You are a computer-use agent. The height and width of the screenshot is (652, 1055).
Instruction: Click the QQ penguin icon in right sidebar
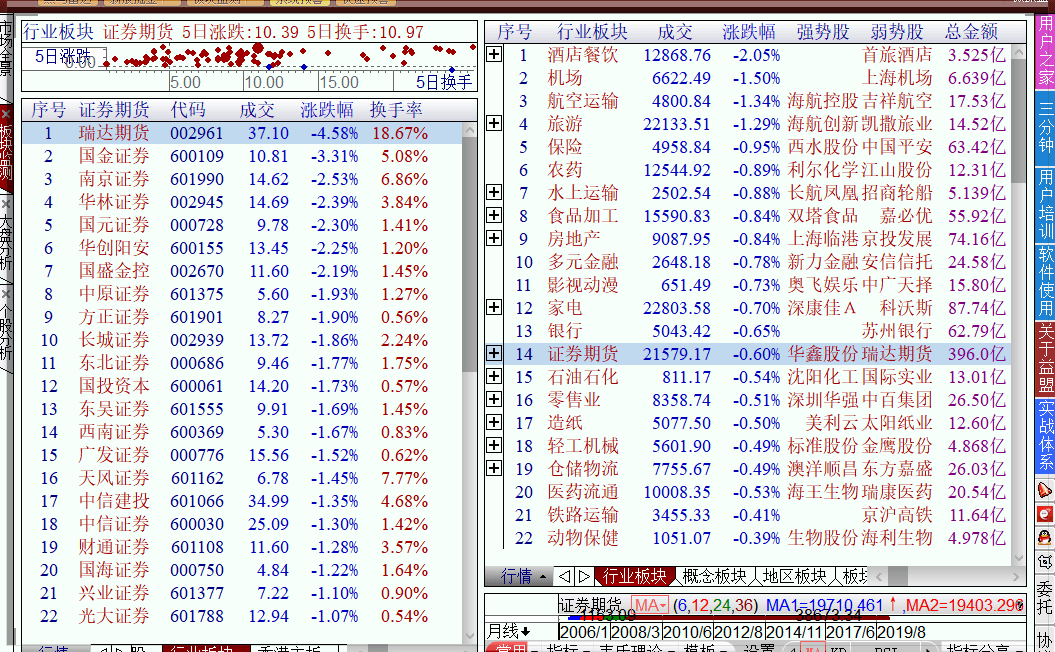click(1045, 537)
